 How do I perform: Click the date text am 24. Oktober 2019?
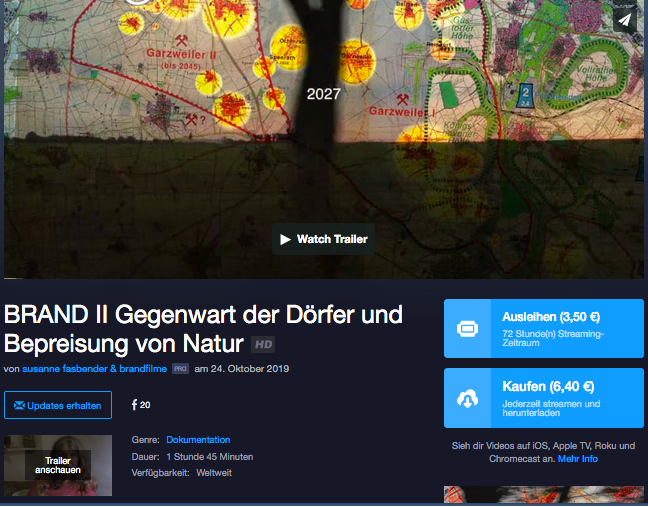242,369
